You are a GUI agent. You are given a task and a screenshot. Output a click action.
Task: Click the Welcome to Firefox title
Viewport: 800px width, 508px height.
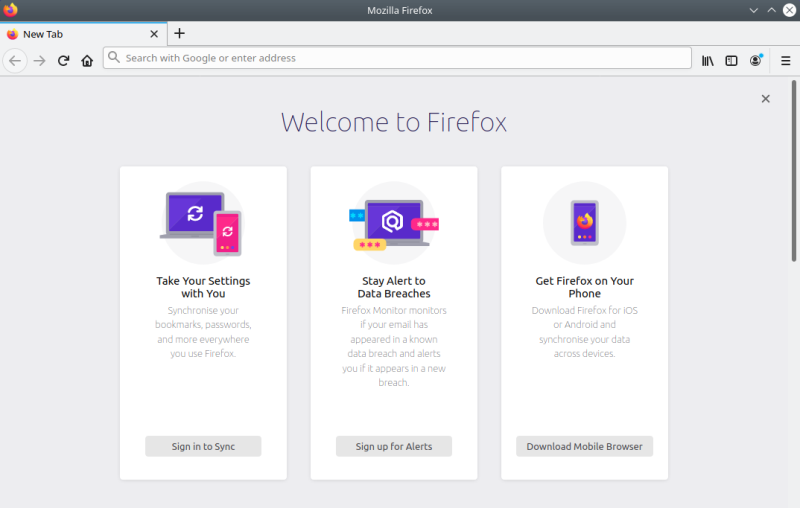point(394,122)
